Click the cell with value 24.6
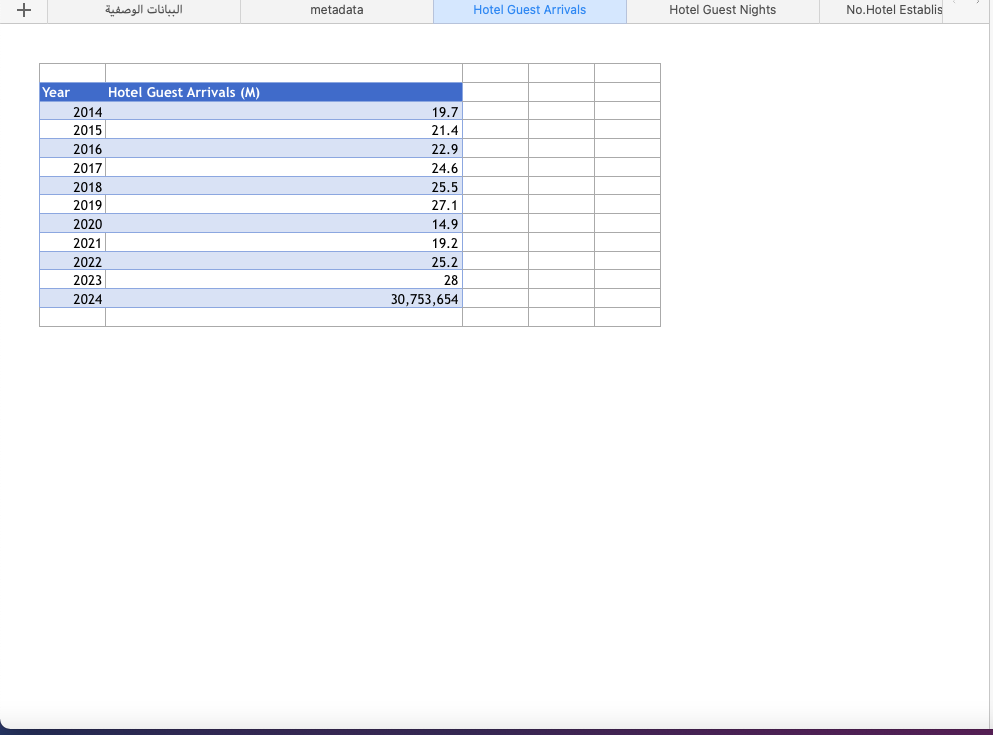Screen dimensions: 993x735 [x=283, y=168]
